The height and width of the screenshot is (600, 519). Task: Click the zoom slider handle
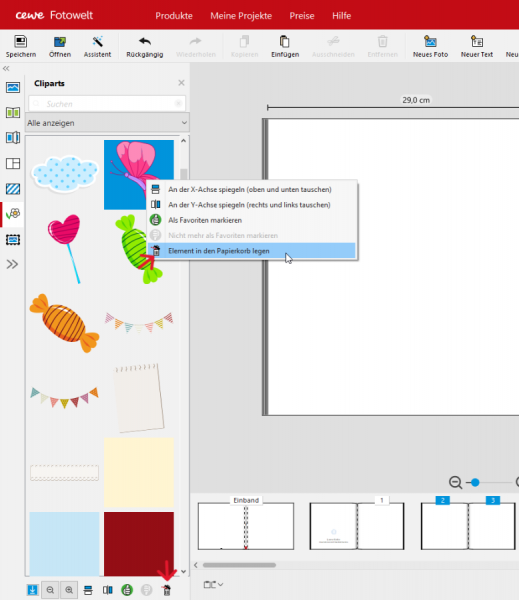click(475, 482)
